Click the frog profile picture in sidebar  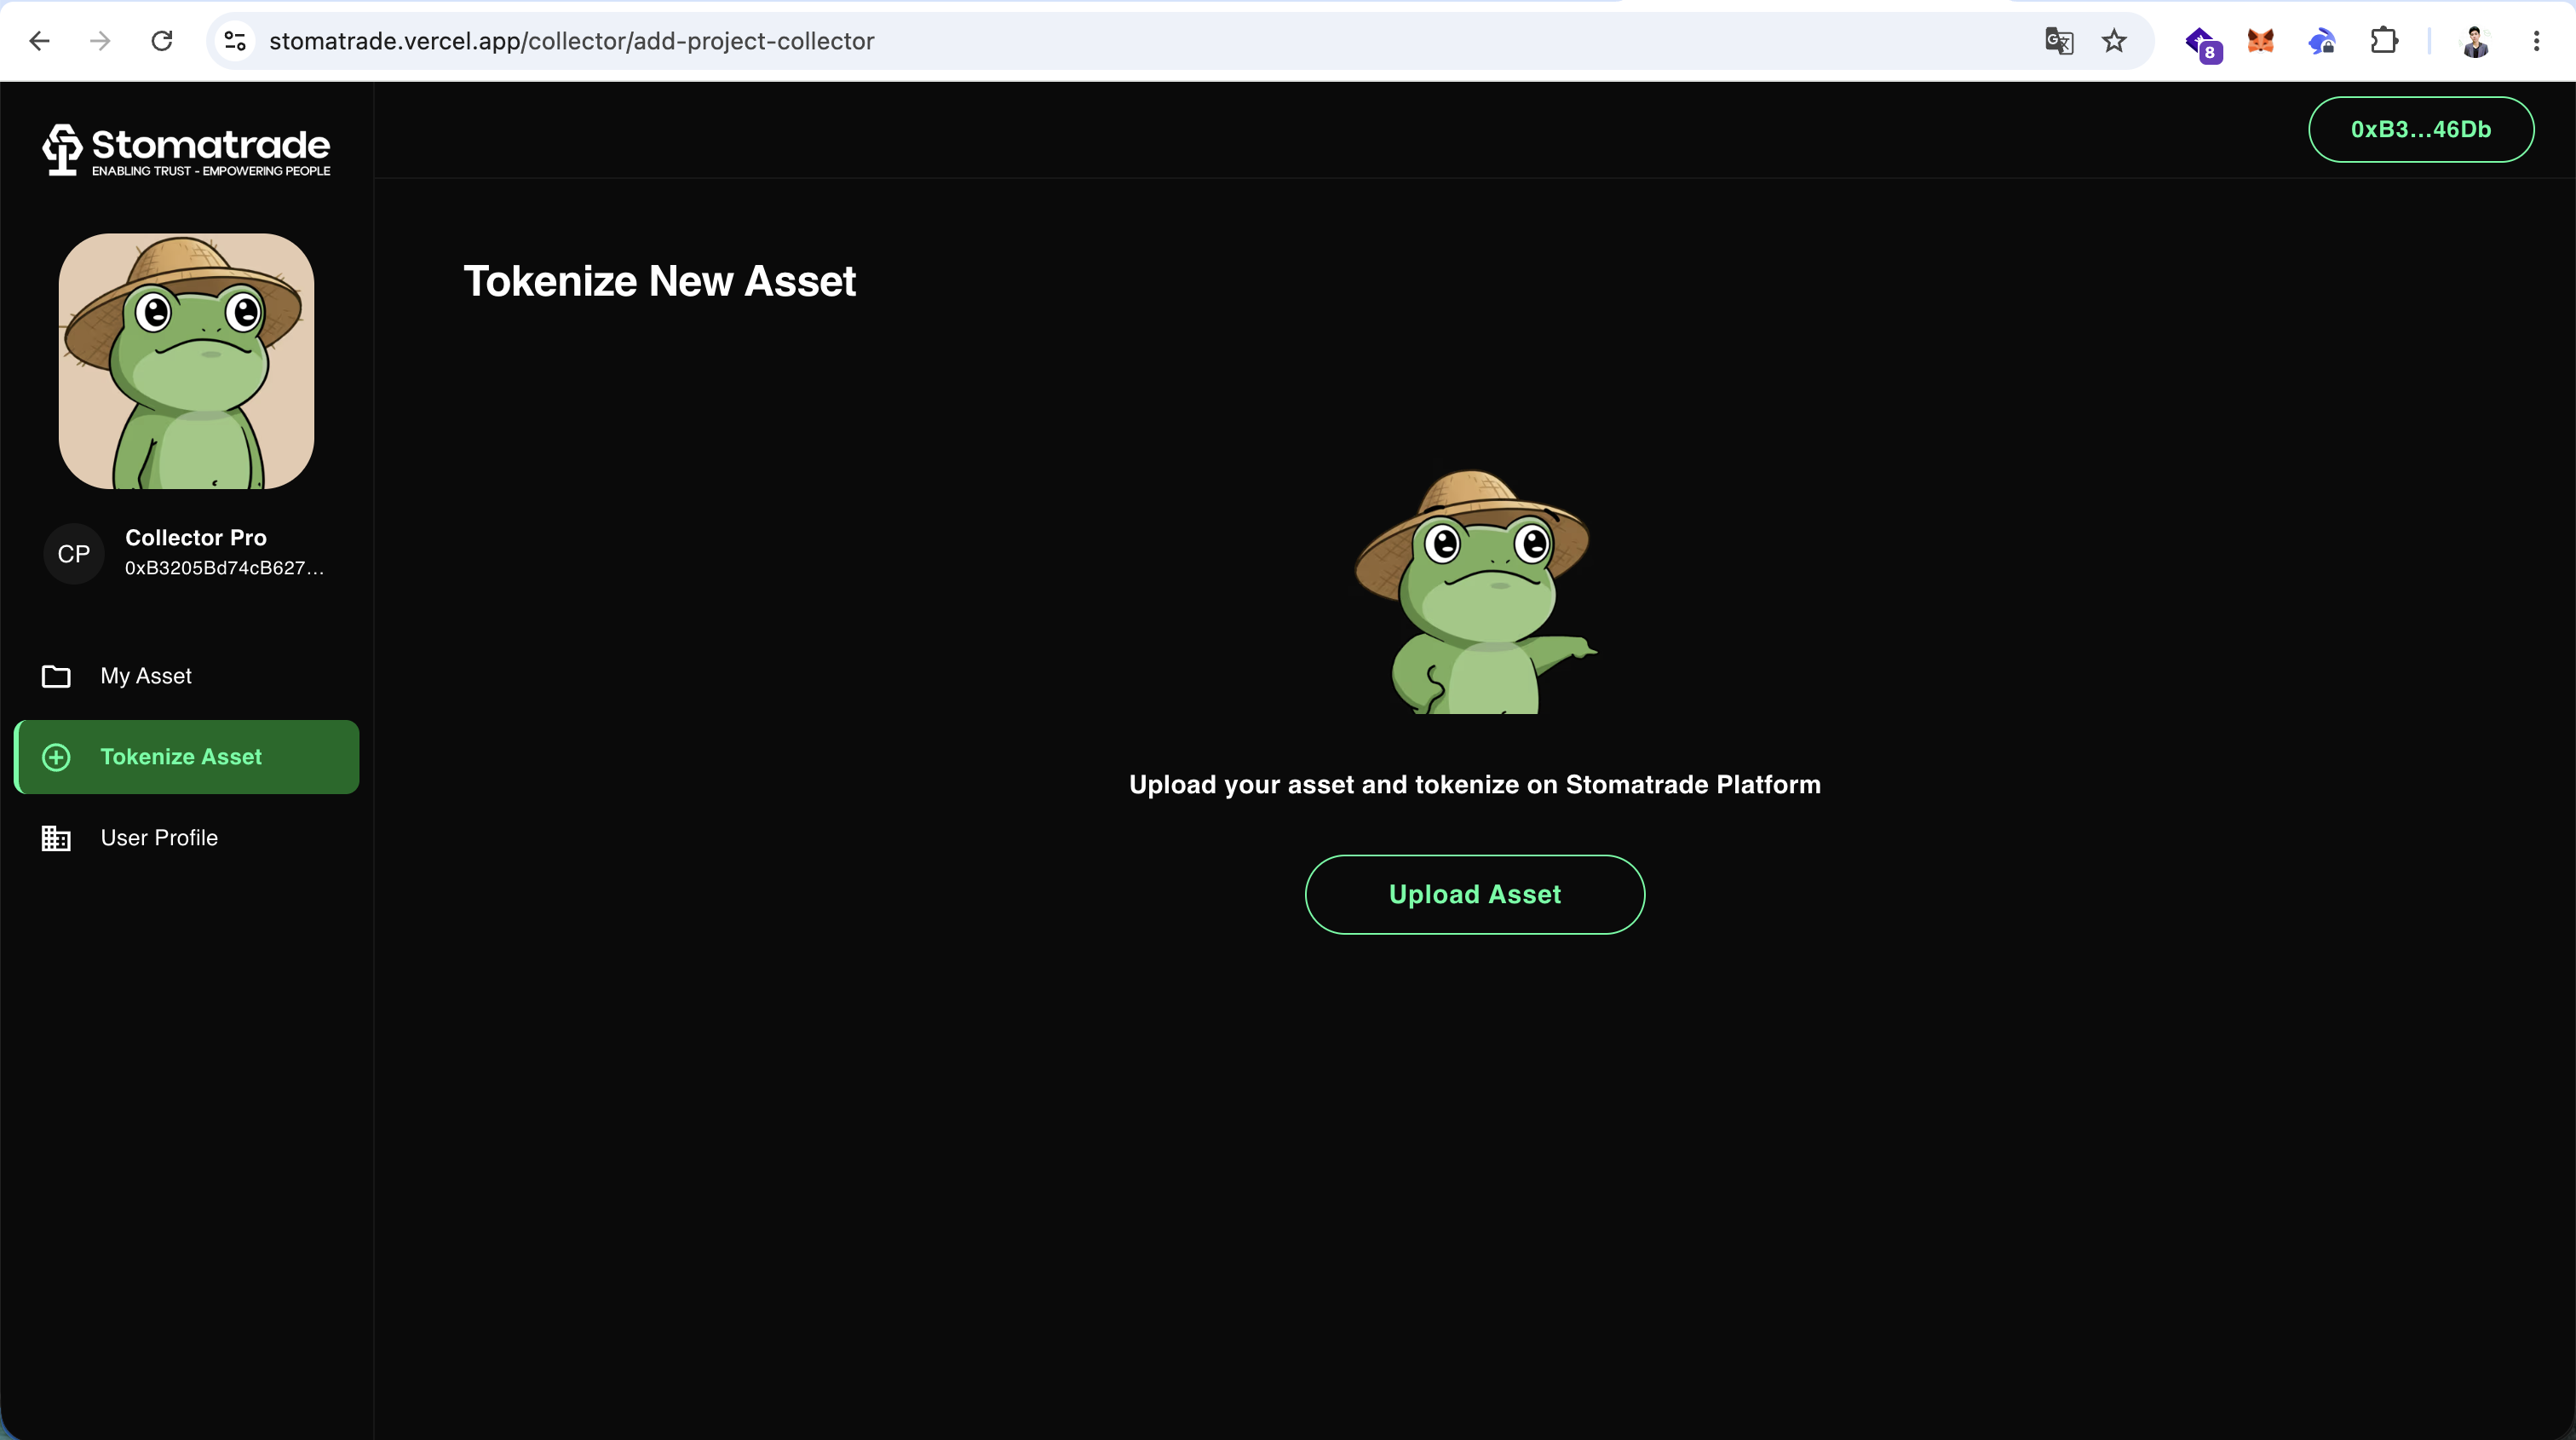(x=186, y=361)
